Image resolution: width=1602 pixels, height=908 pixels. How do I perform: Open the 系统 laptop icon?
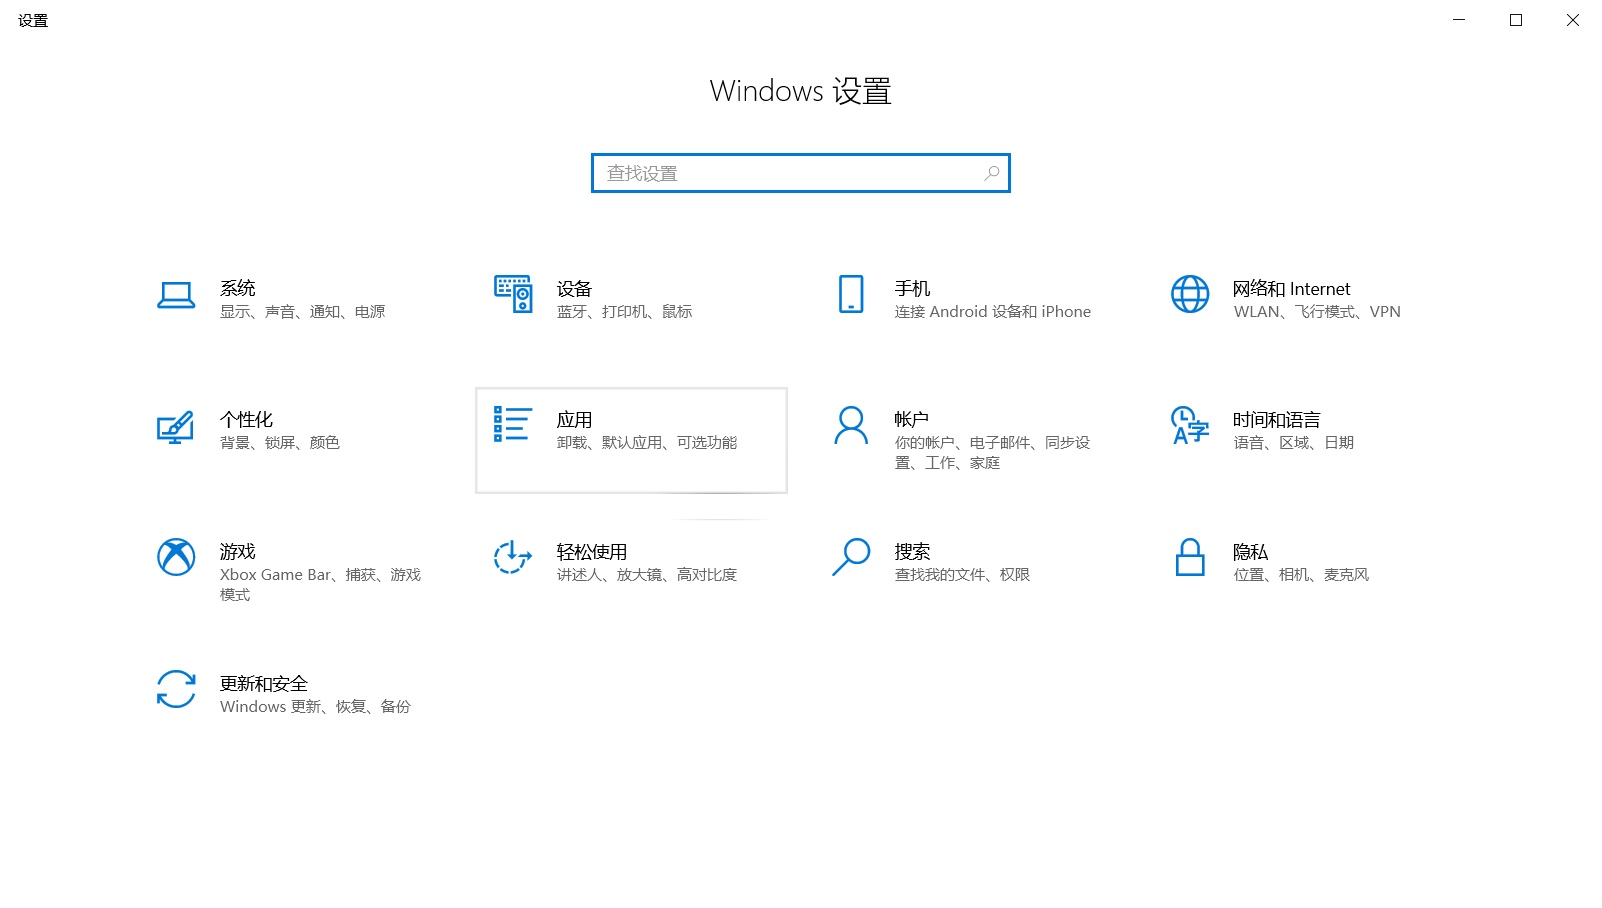(x=176, y=295)
